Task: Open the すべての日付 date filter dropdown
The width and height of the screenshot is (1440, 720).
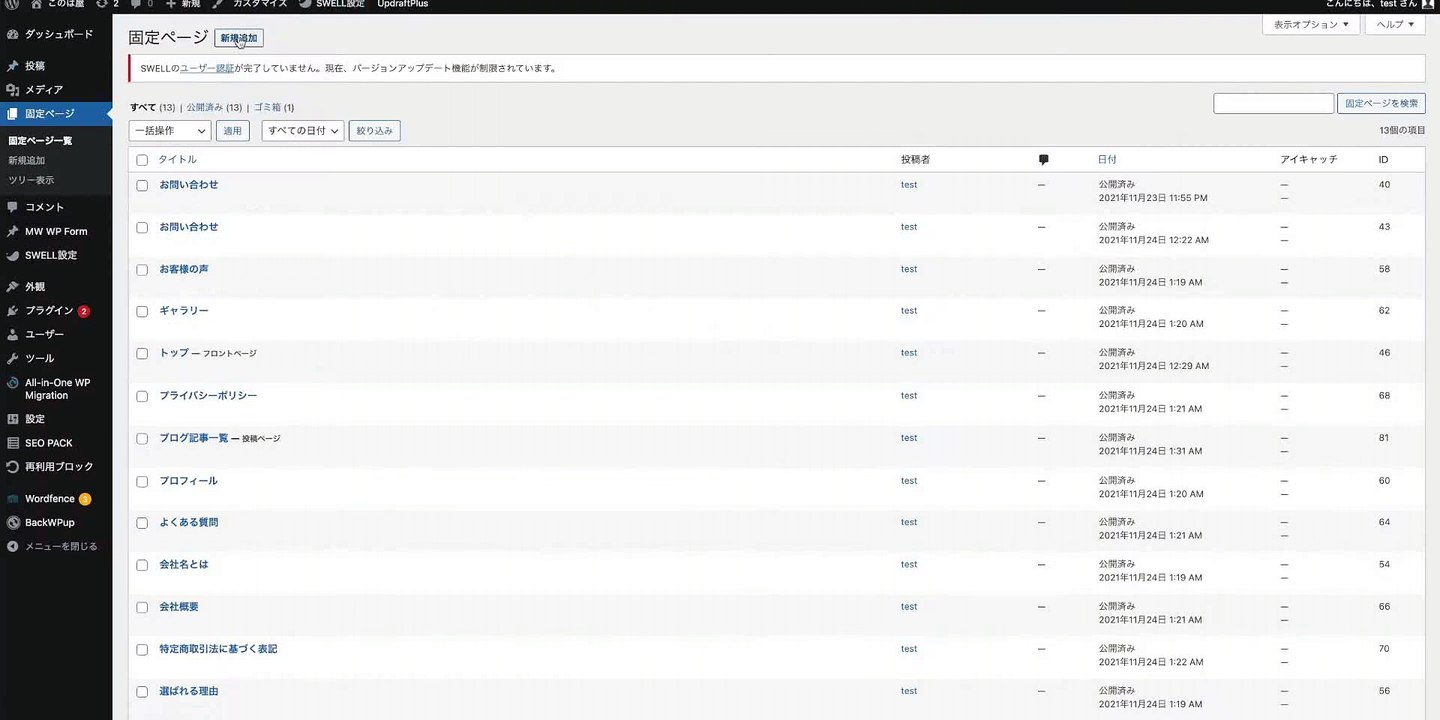Action: pos(303,131)
